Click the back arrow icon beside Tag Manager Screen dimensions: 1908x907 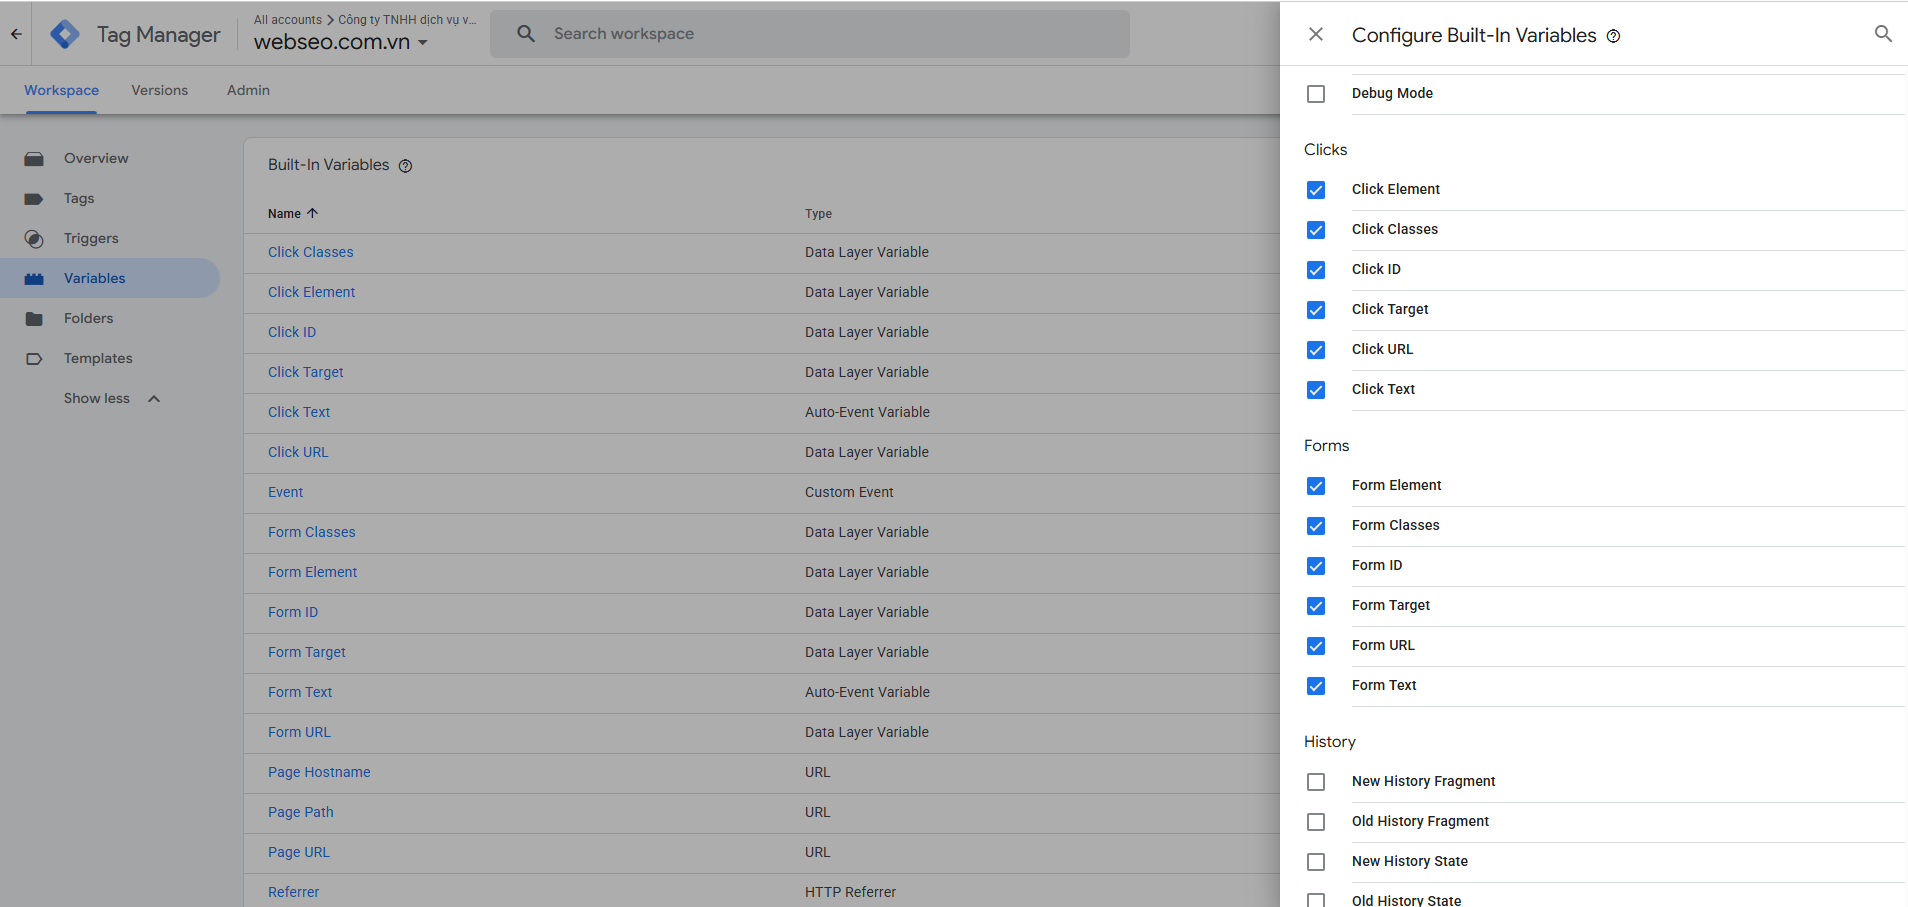point(16,34)
